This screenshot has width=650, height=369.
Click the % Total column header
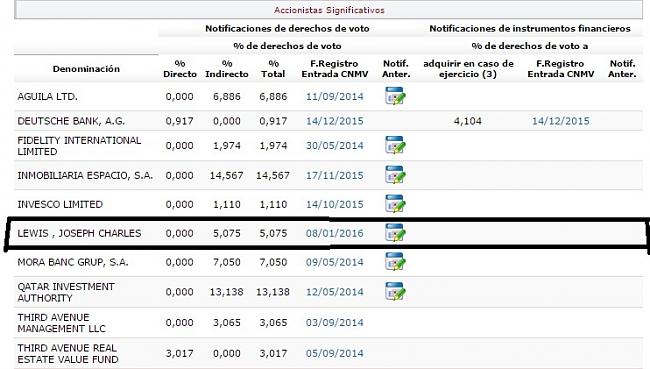[273, 69]
